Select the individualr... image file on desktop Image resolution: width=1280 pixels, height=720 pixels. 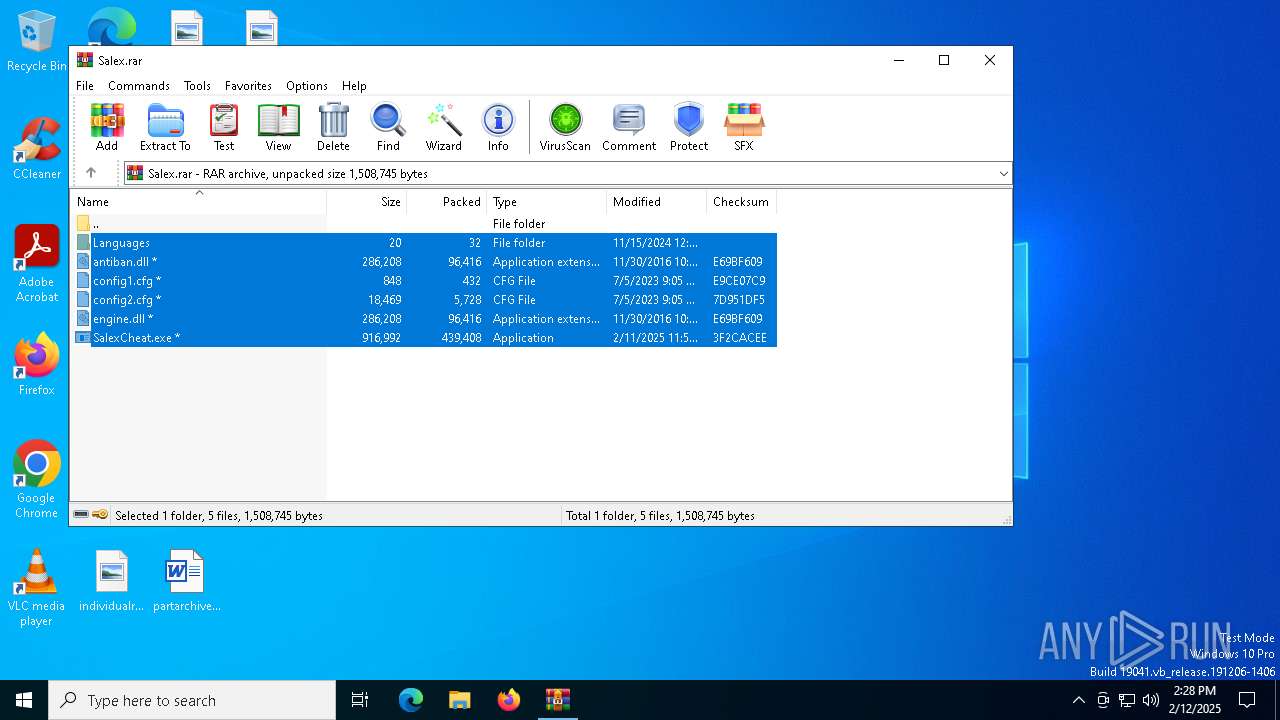[x=111, y=580]
